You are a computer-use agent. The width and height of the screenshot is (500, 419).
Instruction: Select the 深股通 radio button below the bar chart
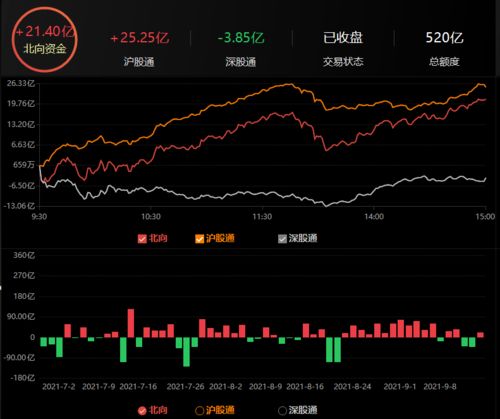pyautogui.click(x=282, y=411)
